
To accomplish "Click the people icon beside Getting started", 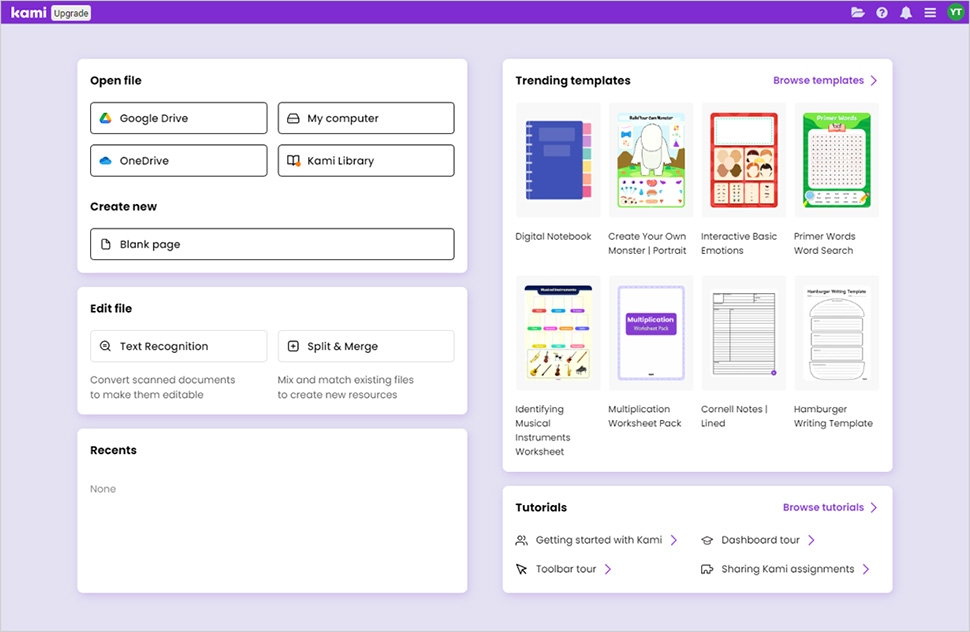I will [x=521, y=540].
